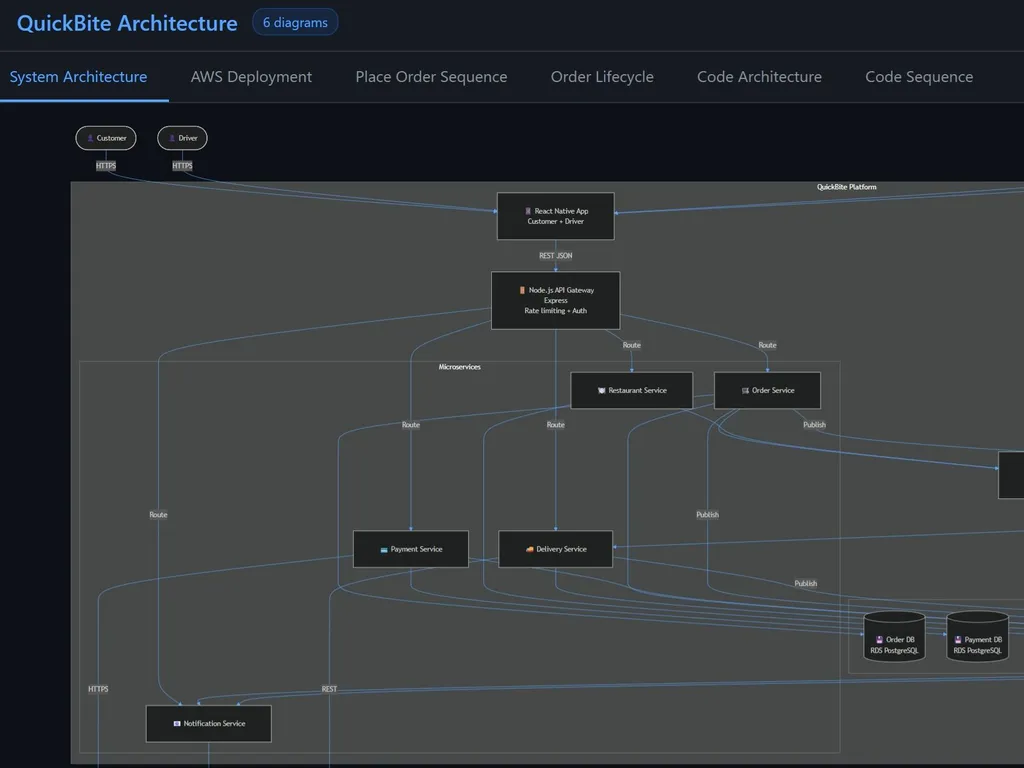
Task: Click the Route label above Delivery Service
Action: click(x=556, y=425)
